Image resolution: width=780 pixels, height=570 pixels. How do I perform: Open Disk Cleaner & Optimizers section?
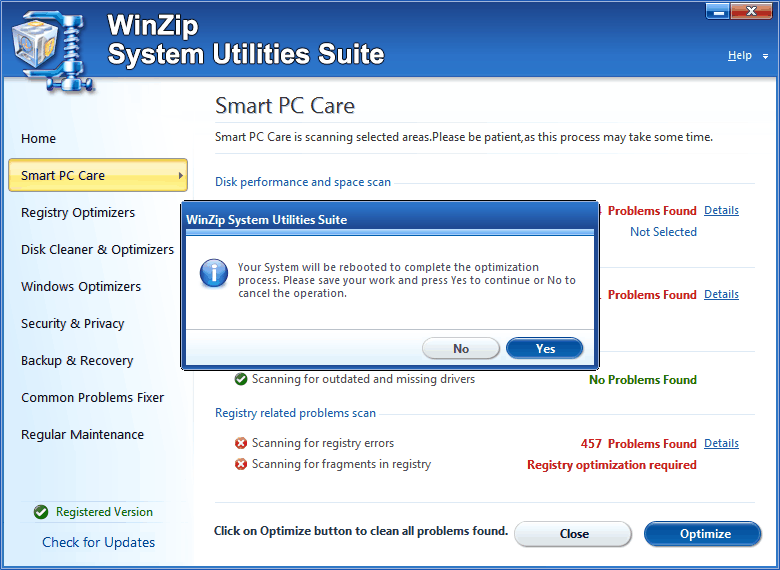tap(98, 249)
